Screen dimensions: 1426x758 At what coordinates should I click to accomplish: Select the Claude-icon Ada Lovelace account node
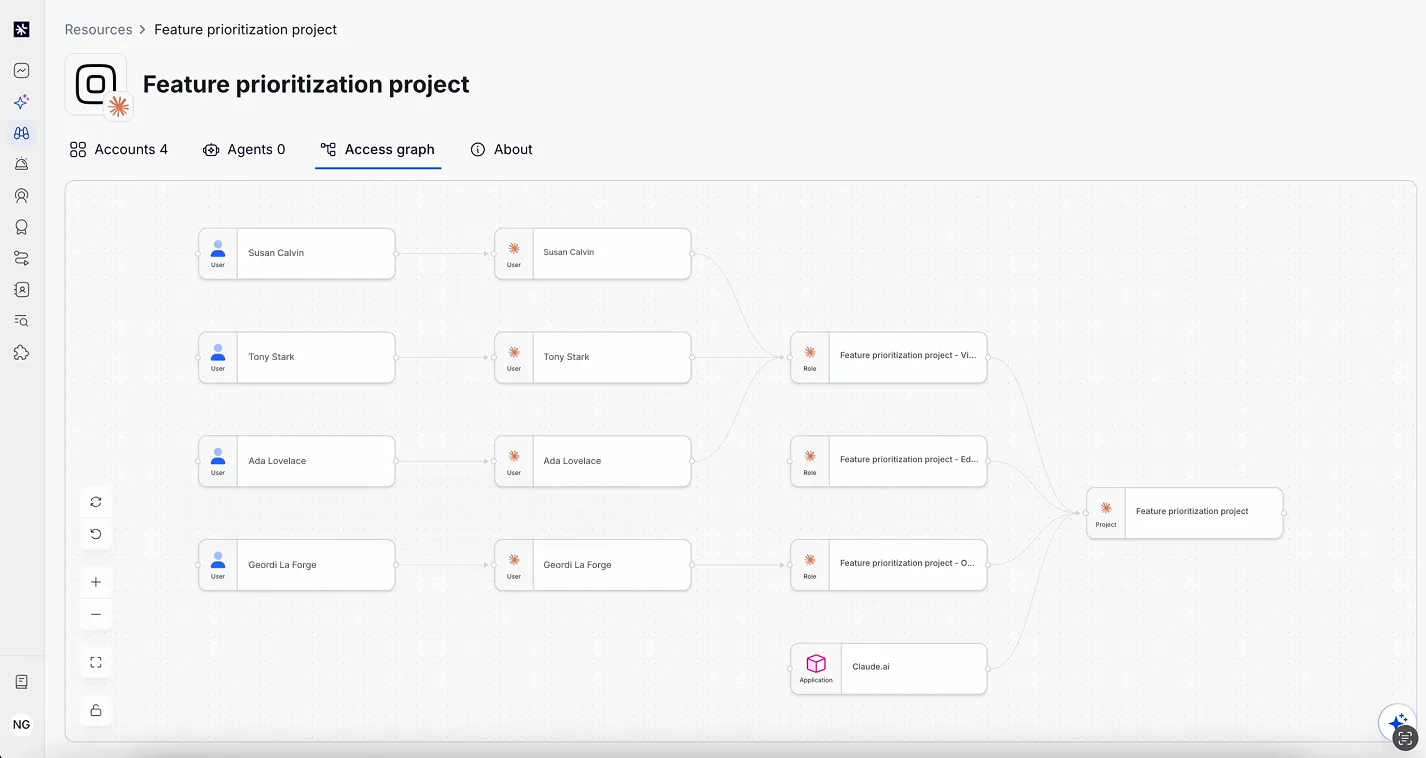click(593, 461)
